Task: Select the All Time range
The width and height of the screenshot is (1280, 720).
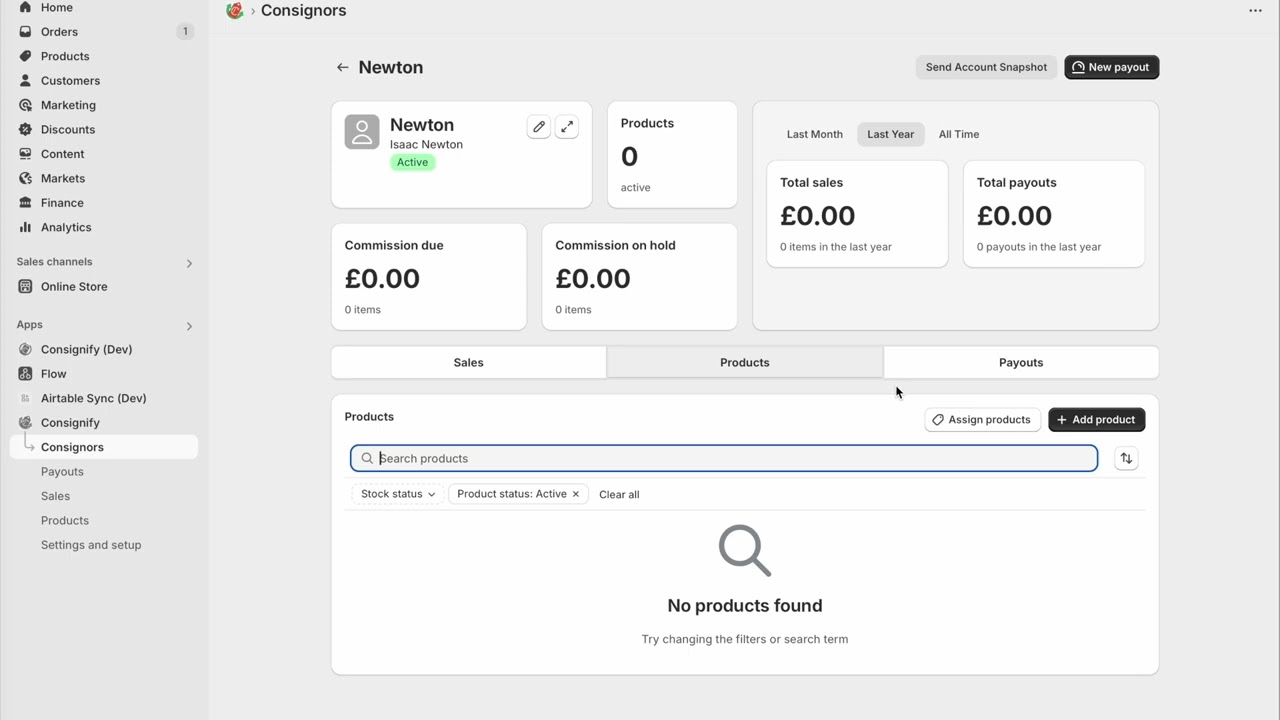Action: (959, 134)
